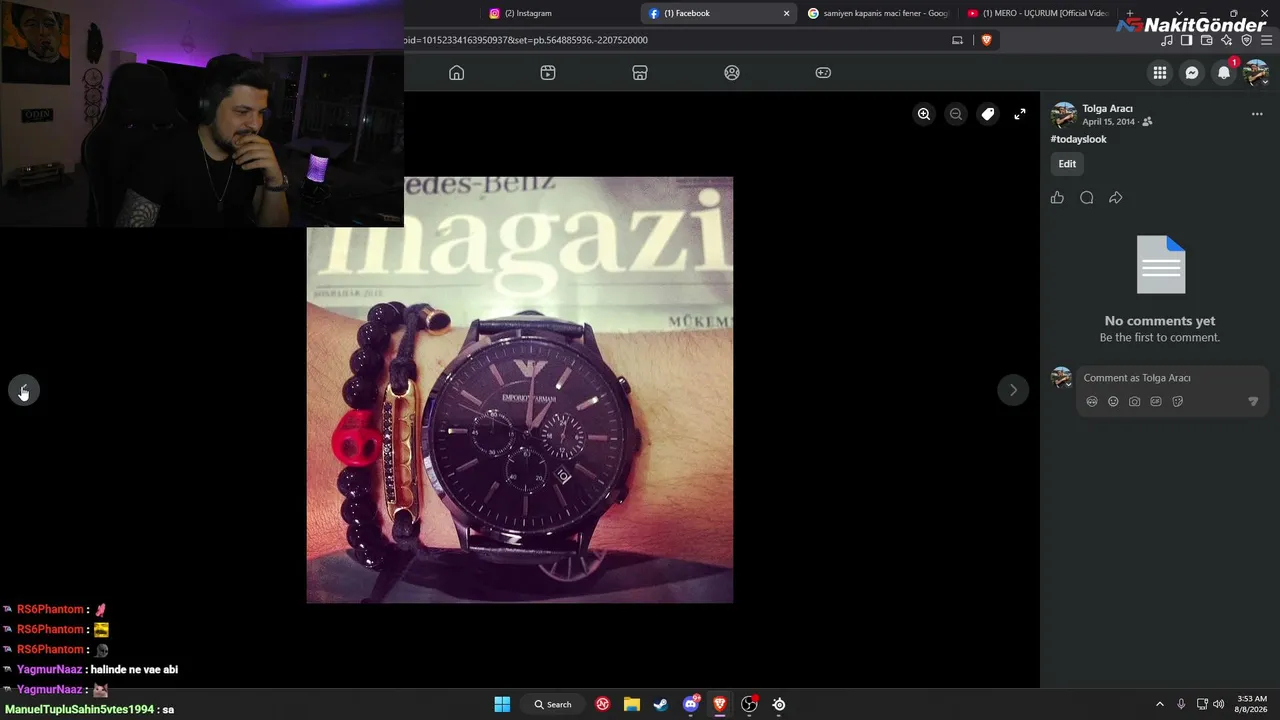Image resolution: width=1280 pixels, height=720 pixels.
Task: Enter fullscreen photo view
Action: [x=1020, y=114]
